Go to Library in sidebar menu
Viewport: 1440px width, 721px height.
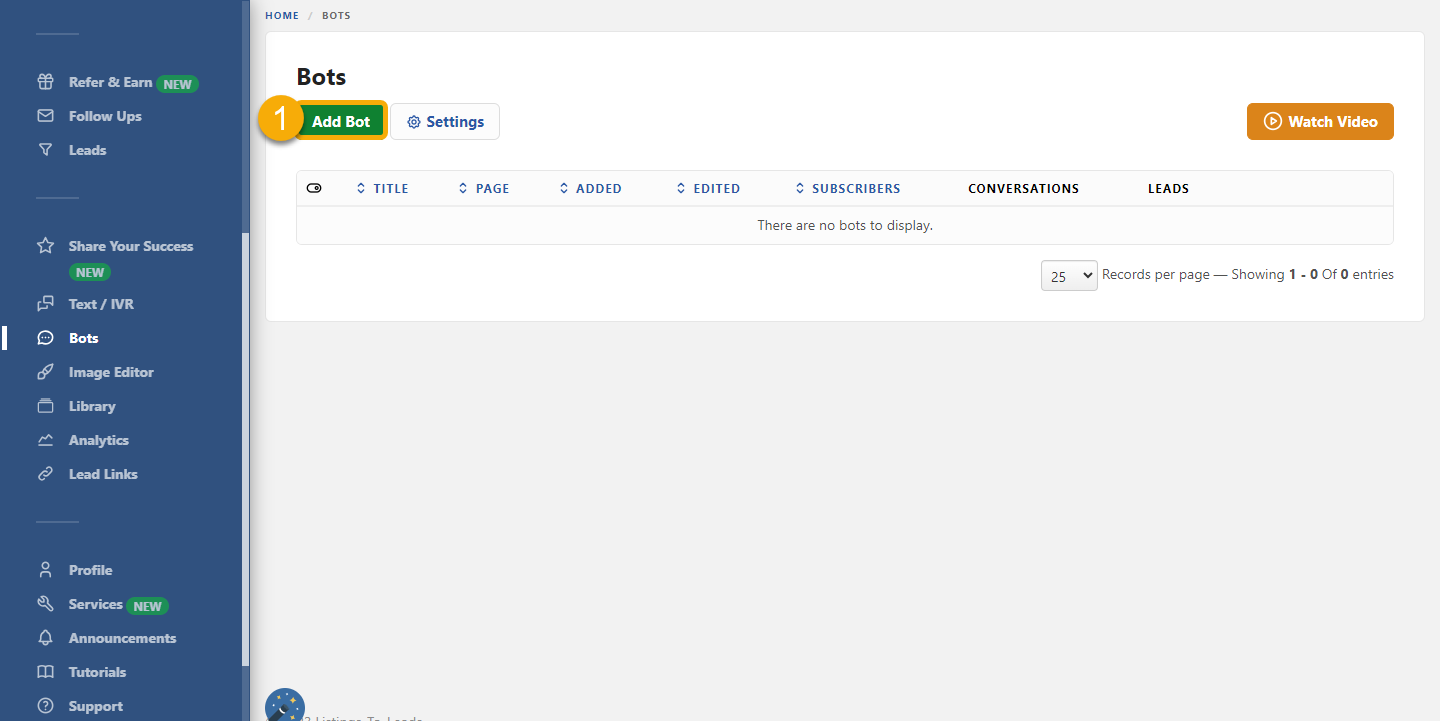[92, 406]
